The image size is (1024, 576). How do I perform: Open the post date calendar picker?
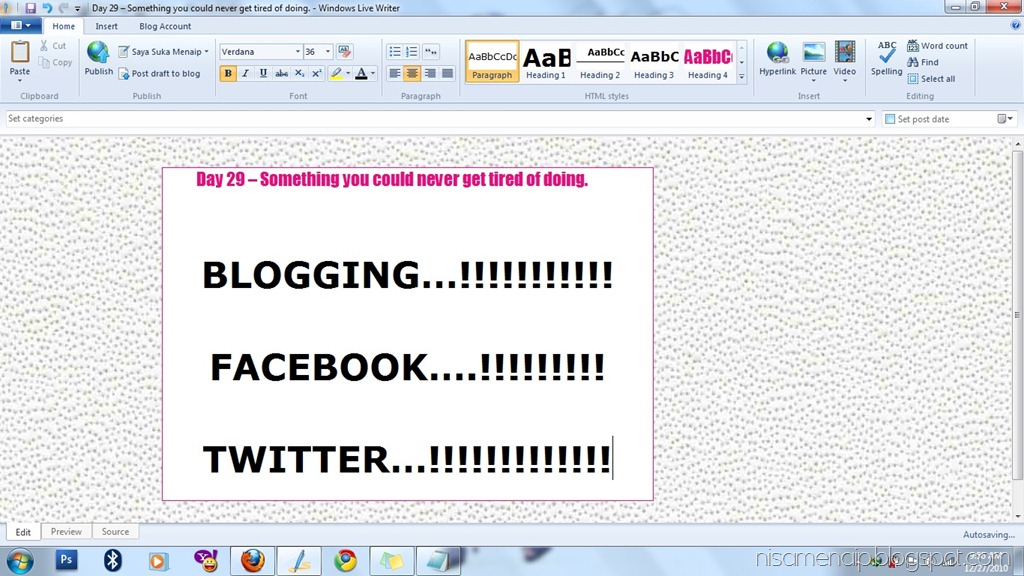[1004, 119]
